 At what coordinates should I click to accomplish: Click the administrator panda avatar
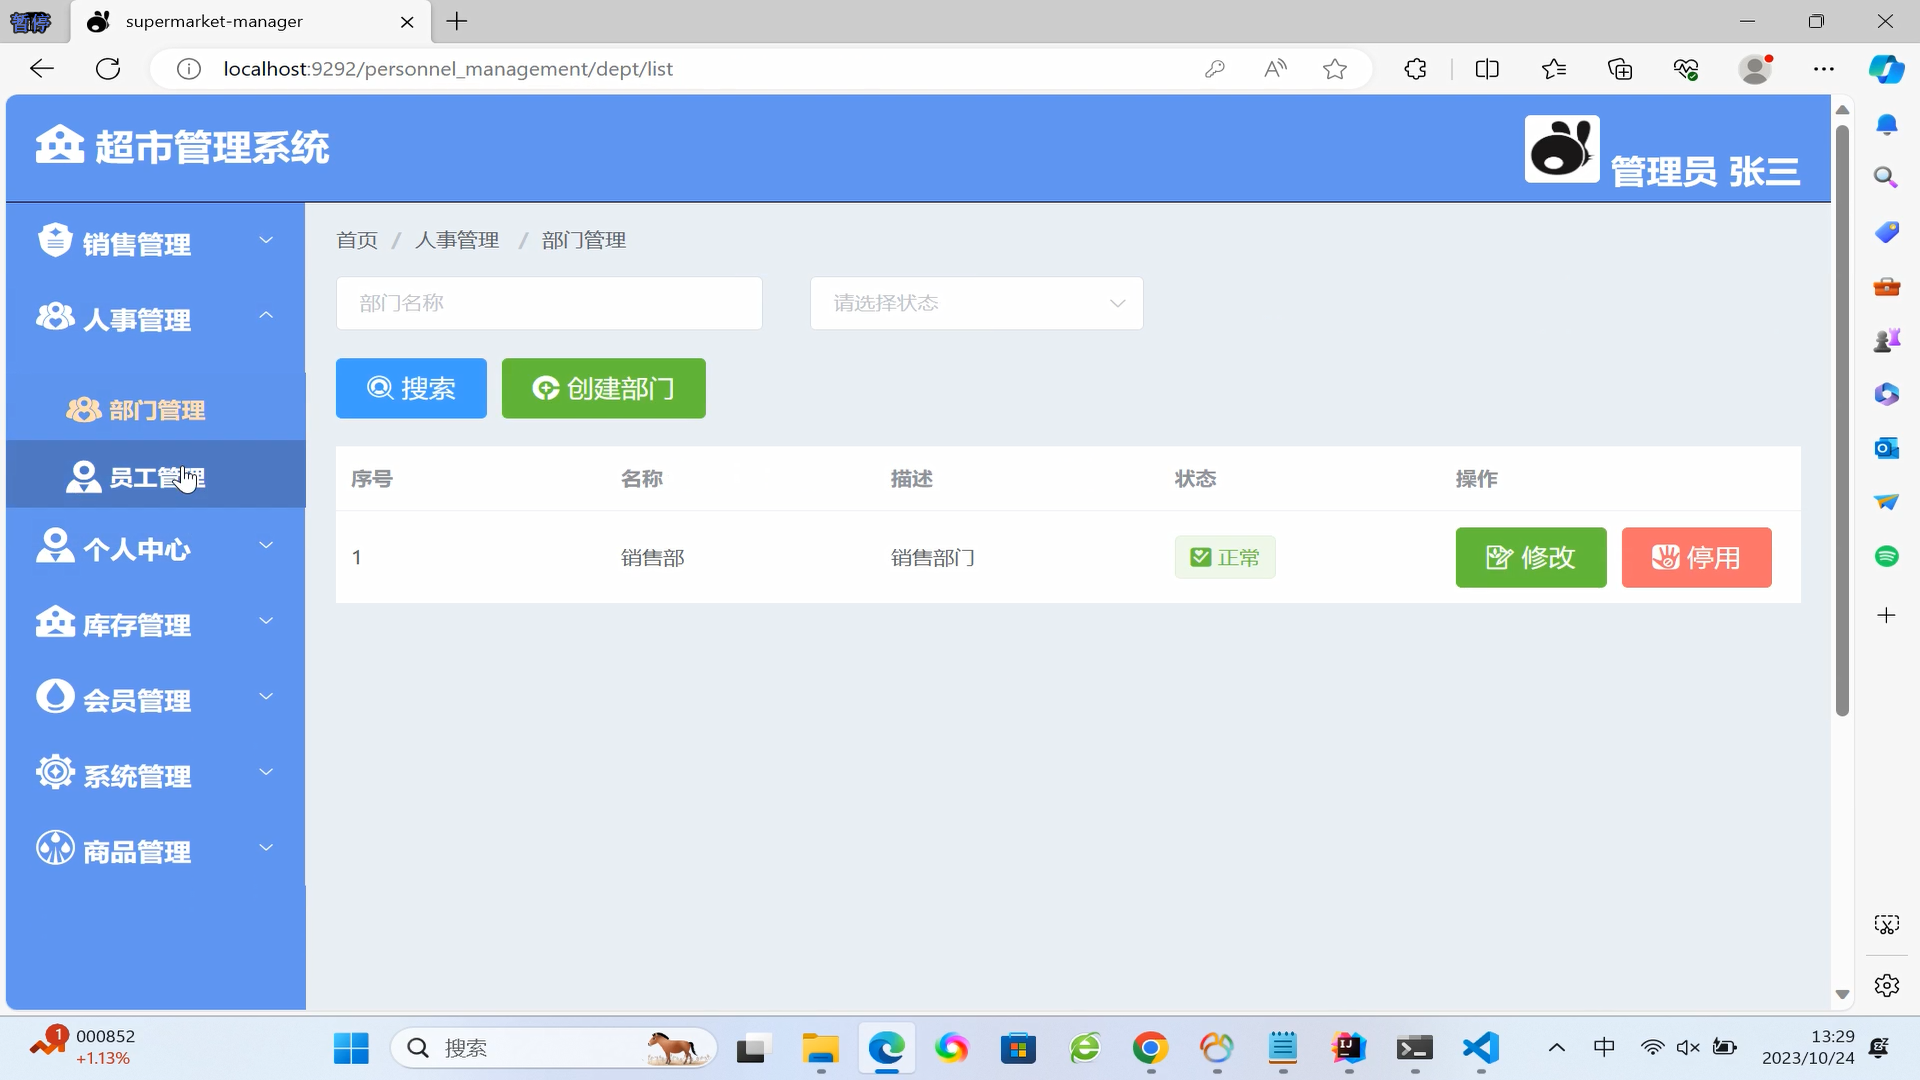tap(1561, 149)
